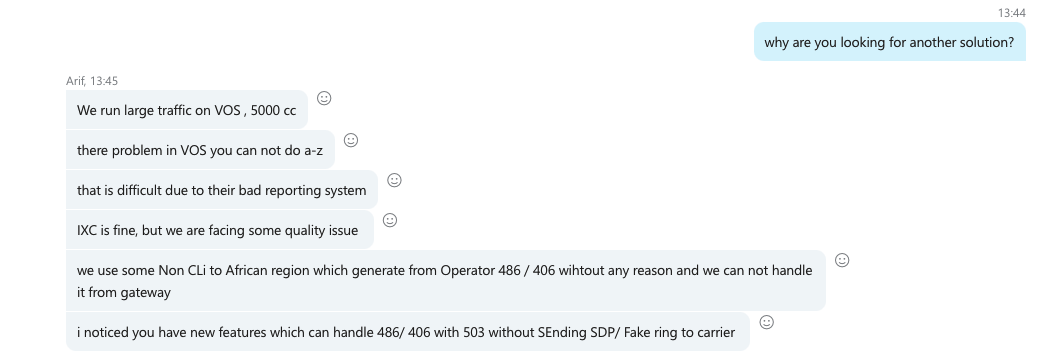The width and height of the screenshot is (1039, 361).
Task: Select the "that is difficult due to" message
Action: click(222, 190)
